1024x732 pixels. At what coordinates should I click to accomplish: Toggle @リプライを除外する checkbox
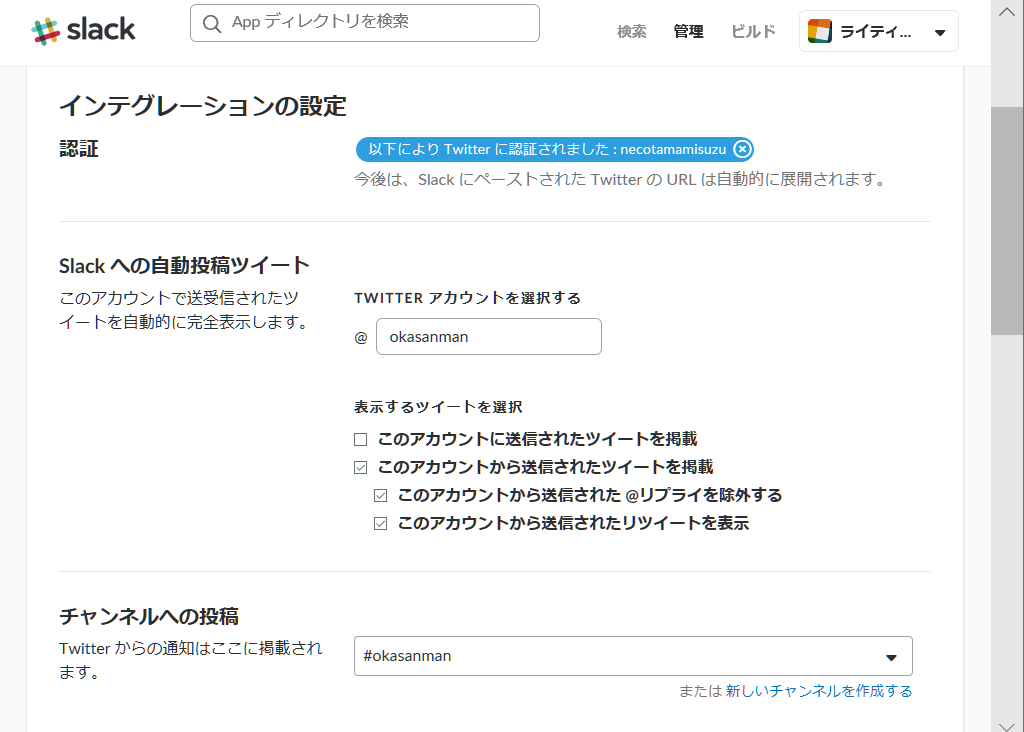381,495
